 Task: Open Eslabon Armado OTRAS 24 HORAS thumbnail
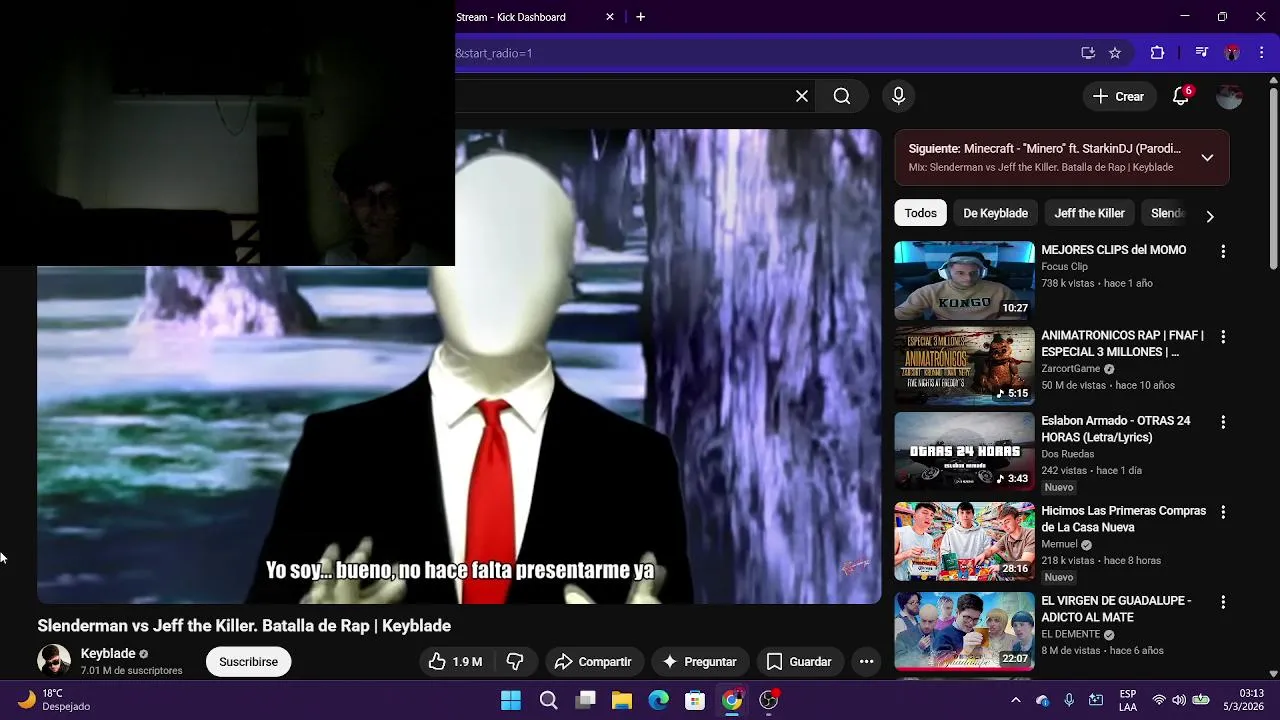point(964,451)
